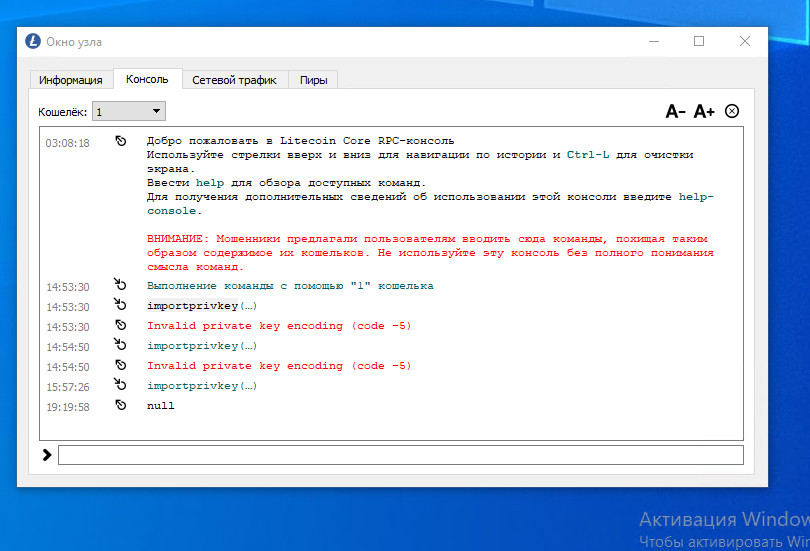Click the Выполнение команды wallet message
This screenshot has height=551, width=810.
pos(290,286)
